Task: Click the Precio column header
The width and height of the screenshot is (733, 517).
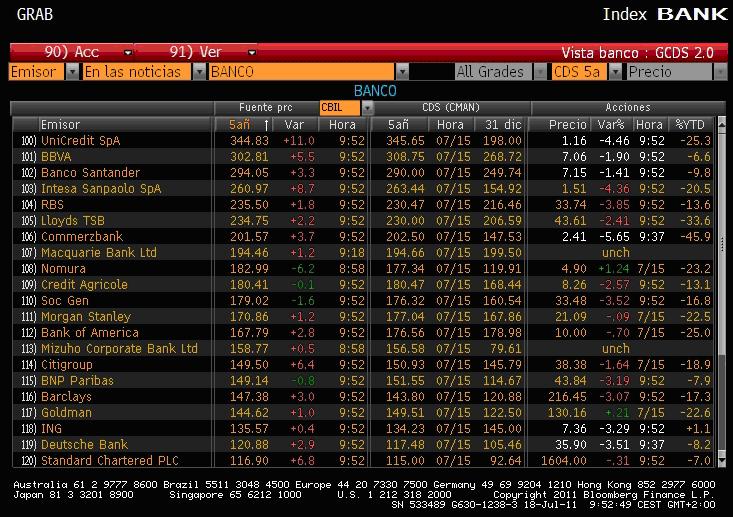Action: point(560,125)
